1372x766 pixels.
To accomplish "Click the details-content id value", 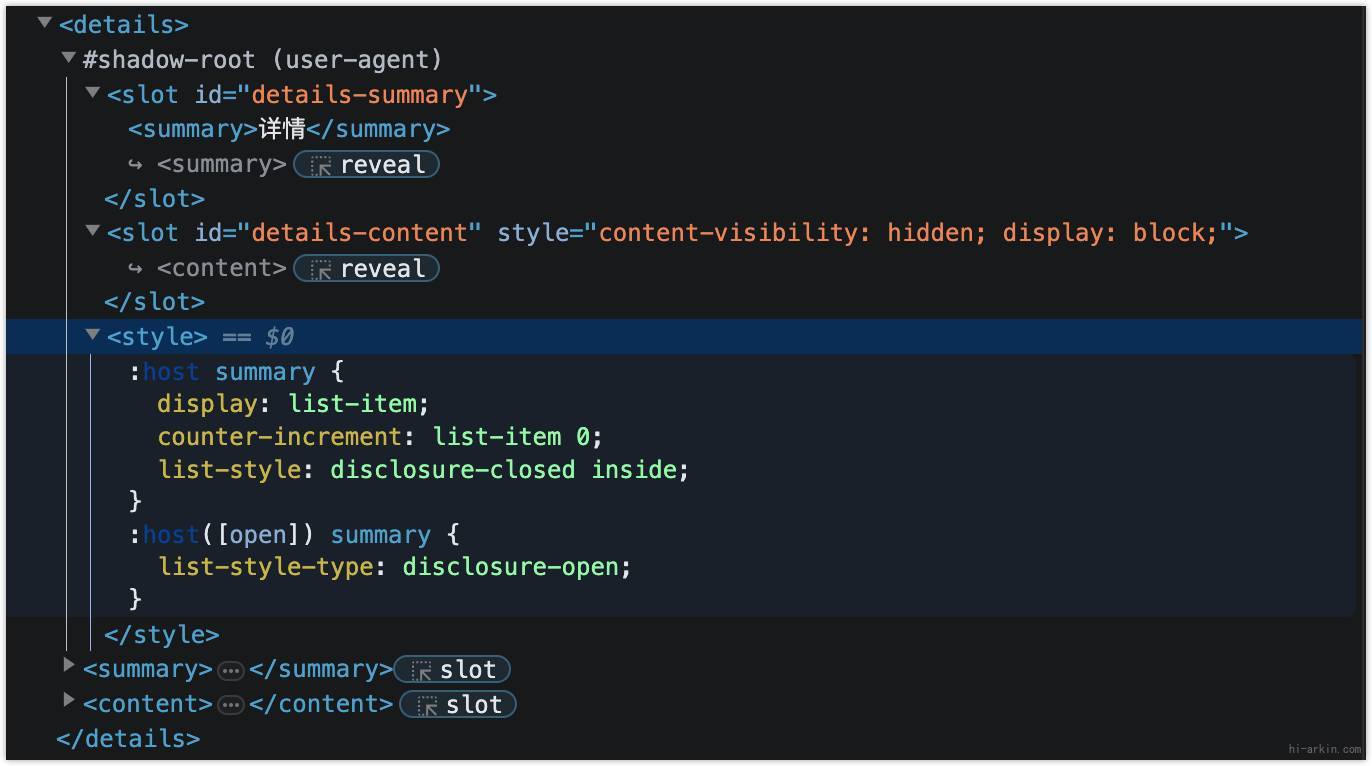I will 360,232.
